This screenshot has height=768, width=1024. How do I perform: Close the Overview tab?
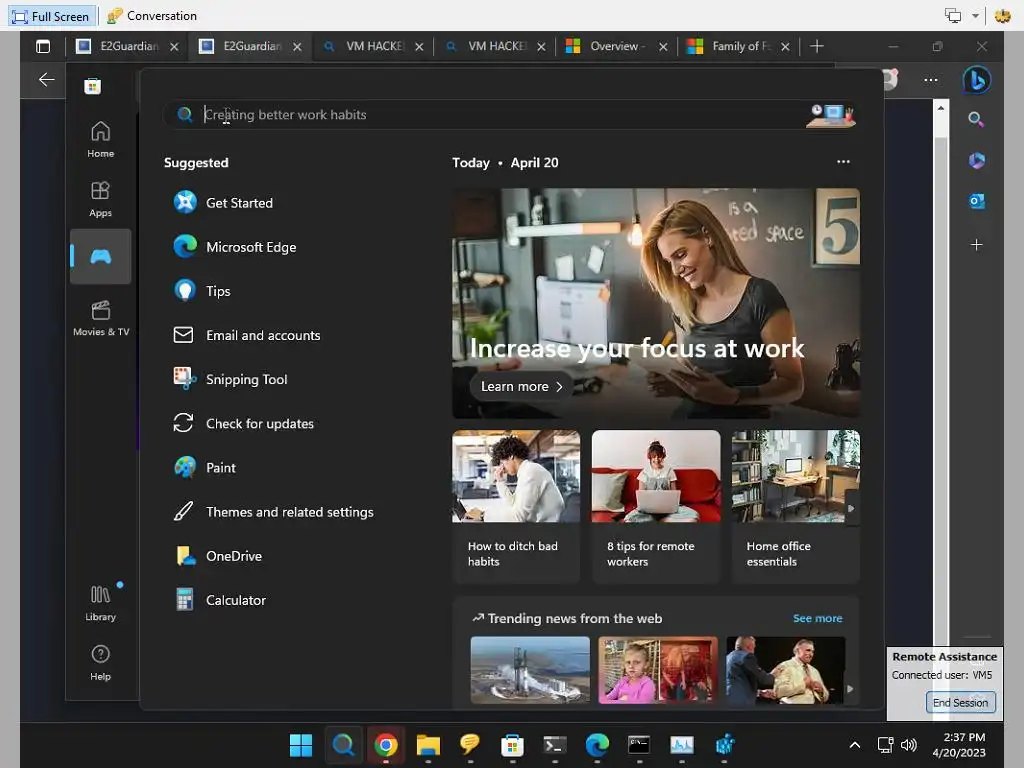pyautogui.click(x=663, y=46)
